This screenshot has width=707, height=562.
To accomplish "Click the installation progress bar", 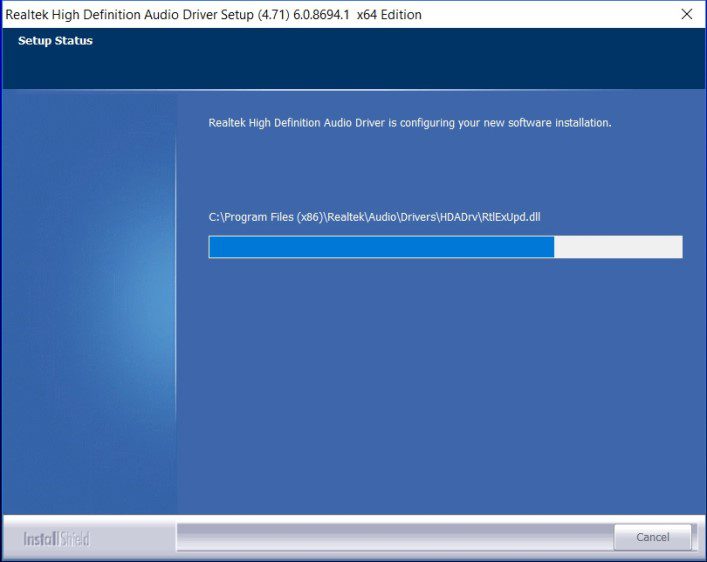I will [445, 247].
